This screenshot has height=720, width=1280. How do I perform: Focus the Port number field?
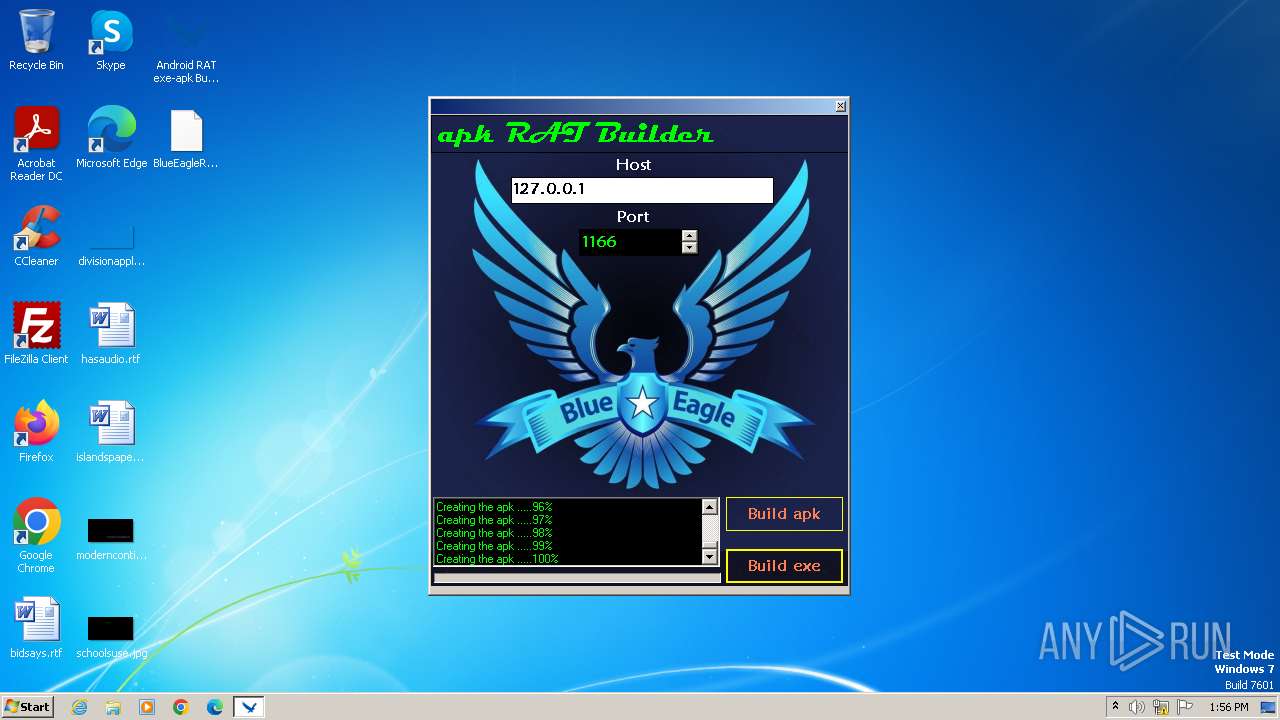click(x=630, y=242)
